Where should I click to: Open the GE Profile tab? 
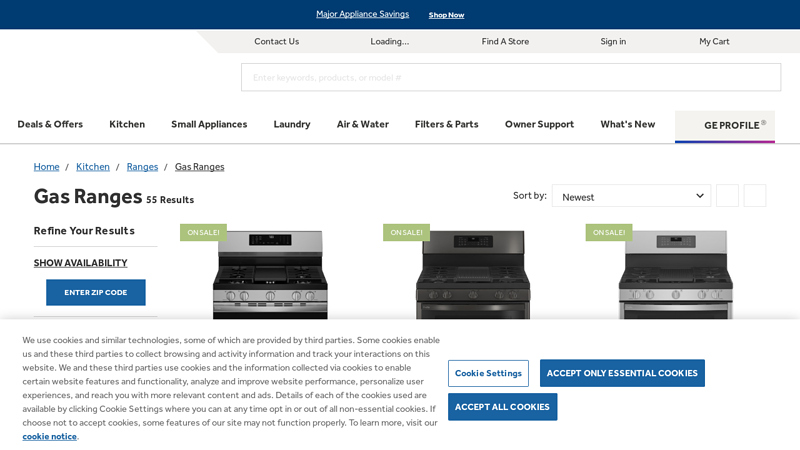coord(724,126)
